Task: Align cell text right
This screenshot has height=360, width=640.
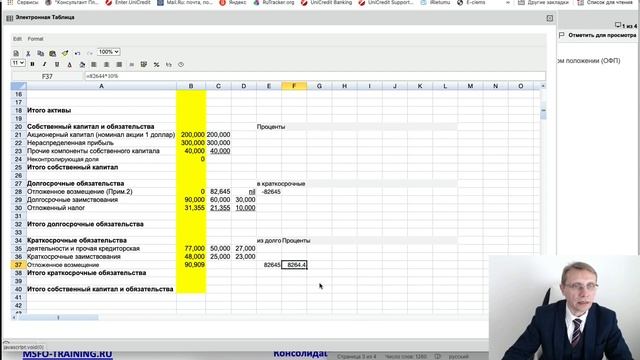Action: pos(119,64)
